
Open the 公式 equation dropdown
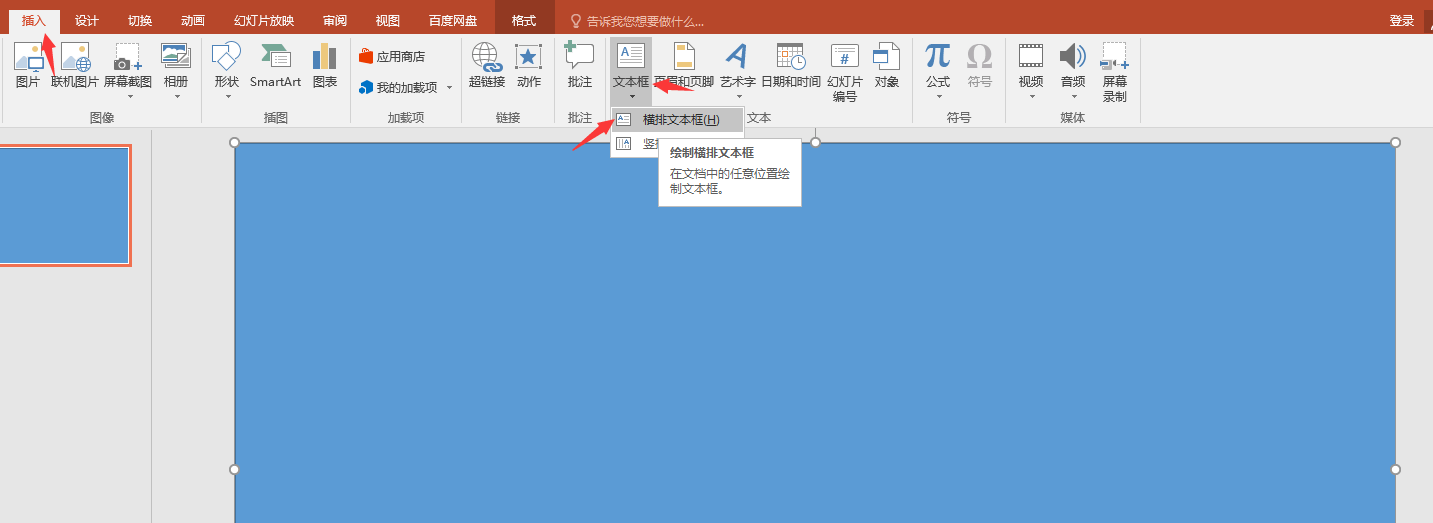point(938,71)
